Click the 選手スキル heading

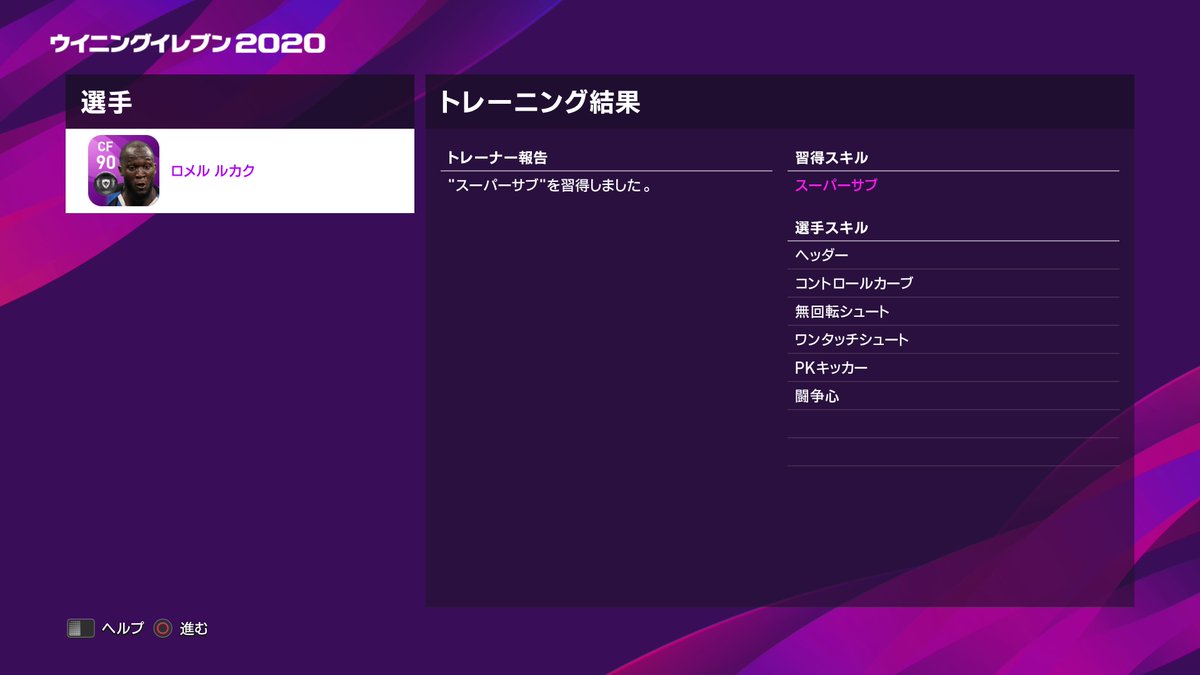click(x=831, y=228)
